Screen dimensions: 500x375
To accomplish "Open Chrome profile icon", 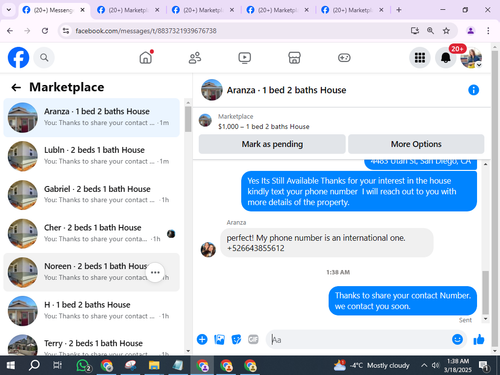I will click(471, 31).
